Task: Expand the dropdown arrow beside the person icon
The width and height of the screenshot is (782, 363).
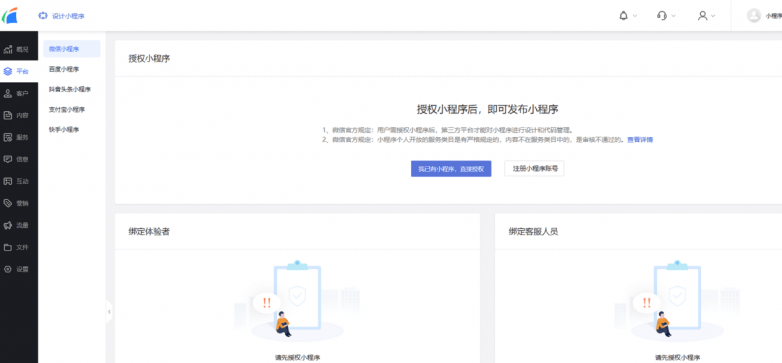Action: pos(713,16)
